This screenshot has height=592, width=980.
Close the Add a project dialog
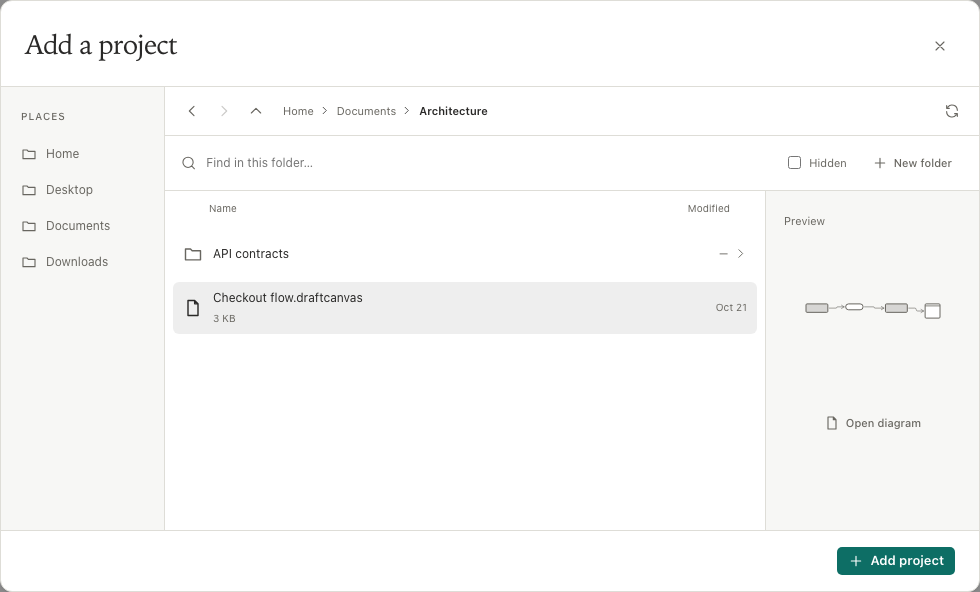coord(939,46)
